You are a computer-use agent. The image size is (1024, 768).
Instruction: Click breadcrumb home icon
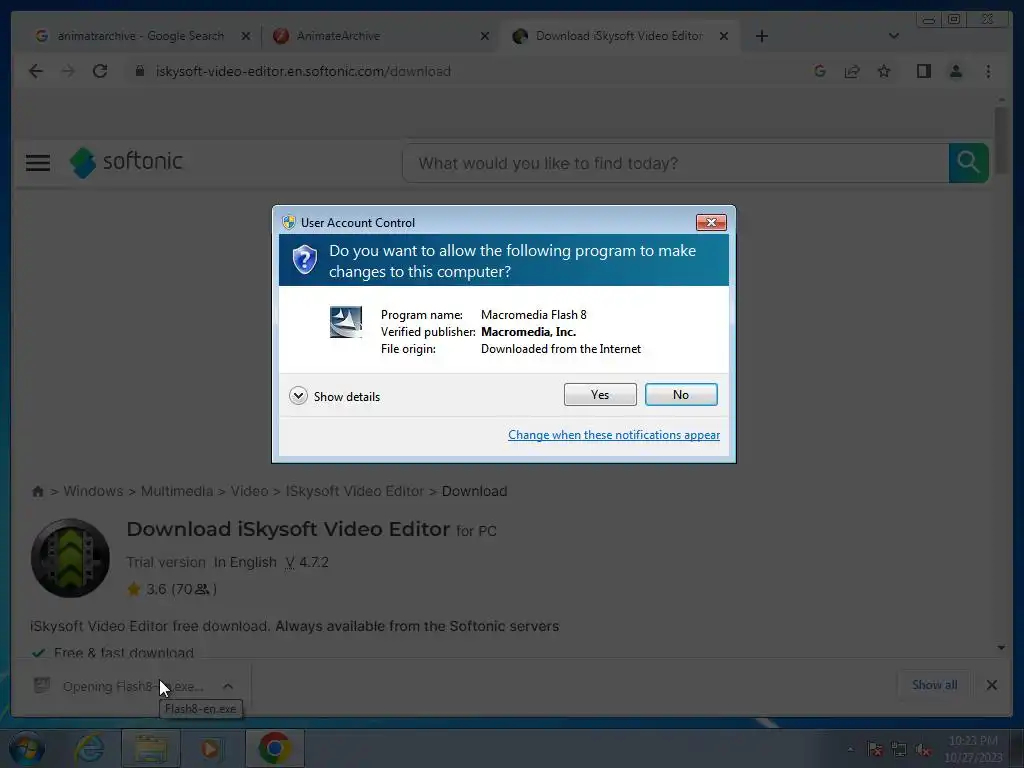[38, 491]
